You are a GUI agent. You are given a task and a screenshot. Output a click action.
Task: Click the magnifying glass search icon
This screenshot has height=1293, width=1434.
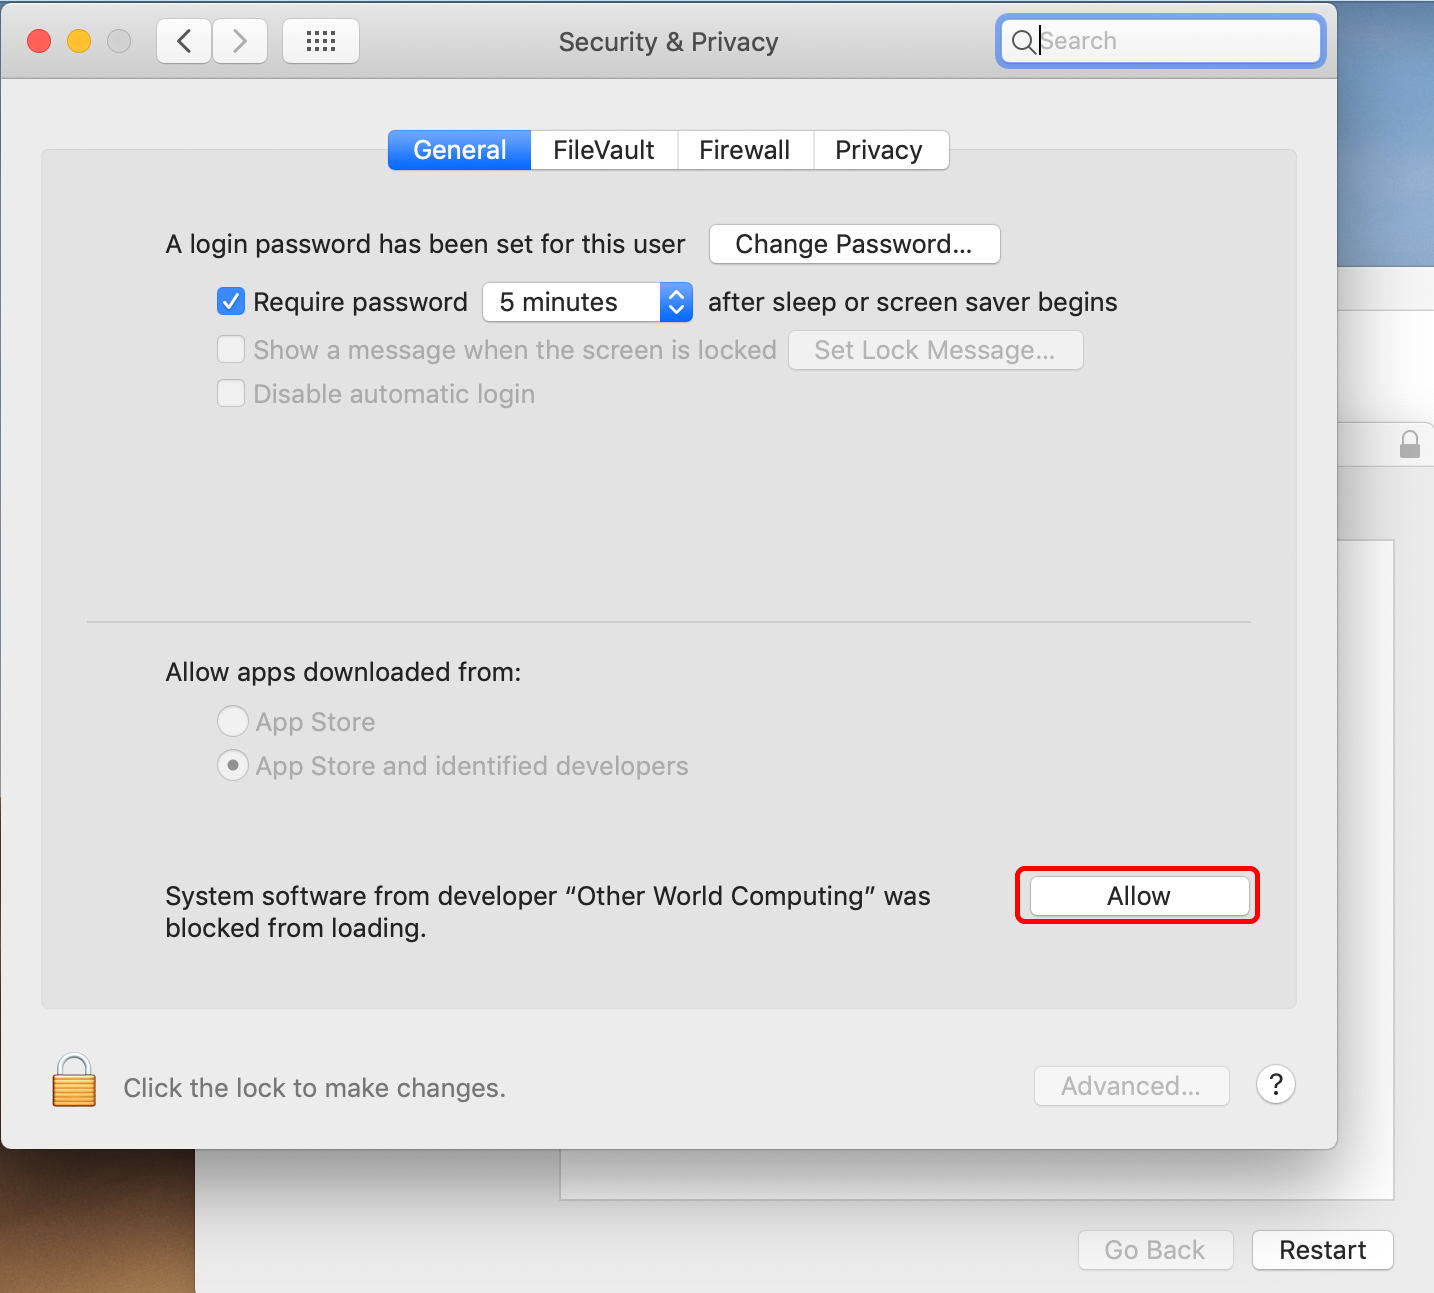pos(1023,42)
